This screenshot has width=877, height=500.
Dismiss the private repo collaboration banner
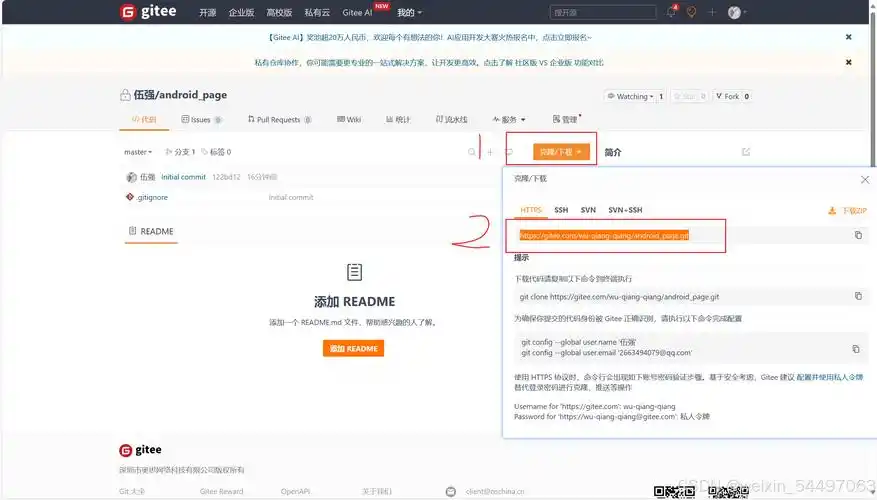pos(848,62)
